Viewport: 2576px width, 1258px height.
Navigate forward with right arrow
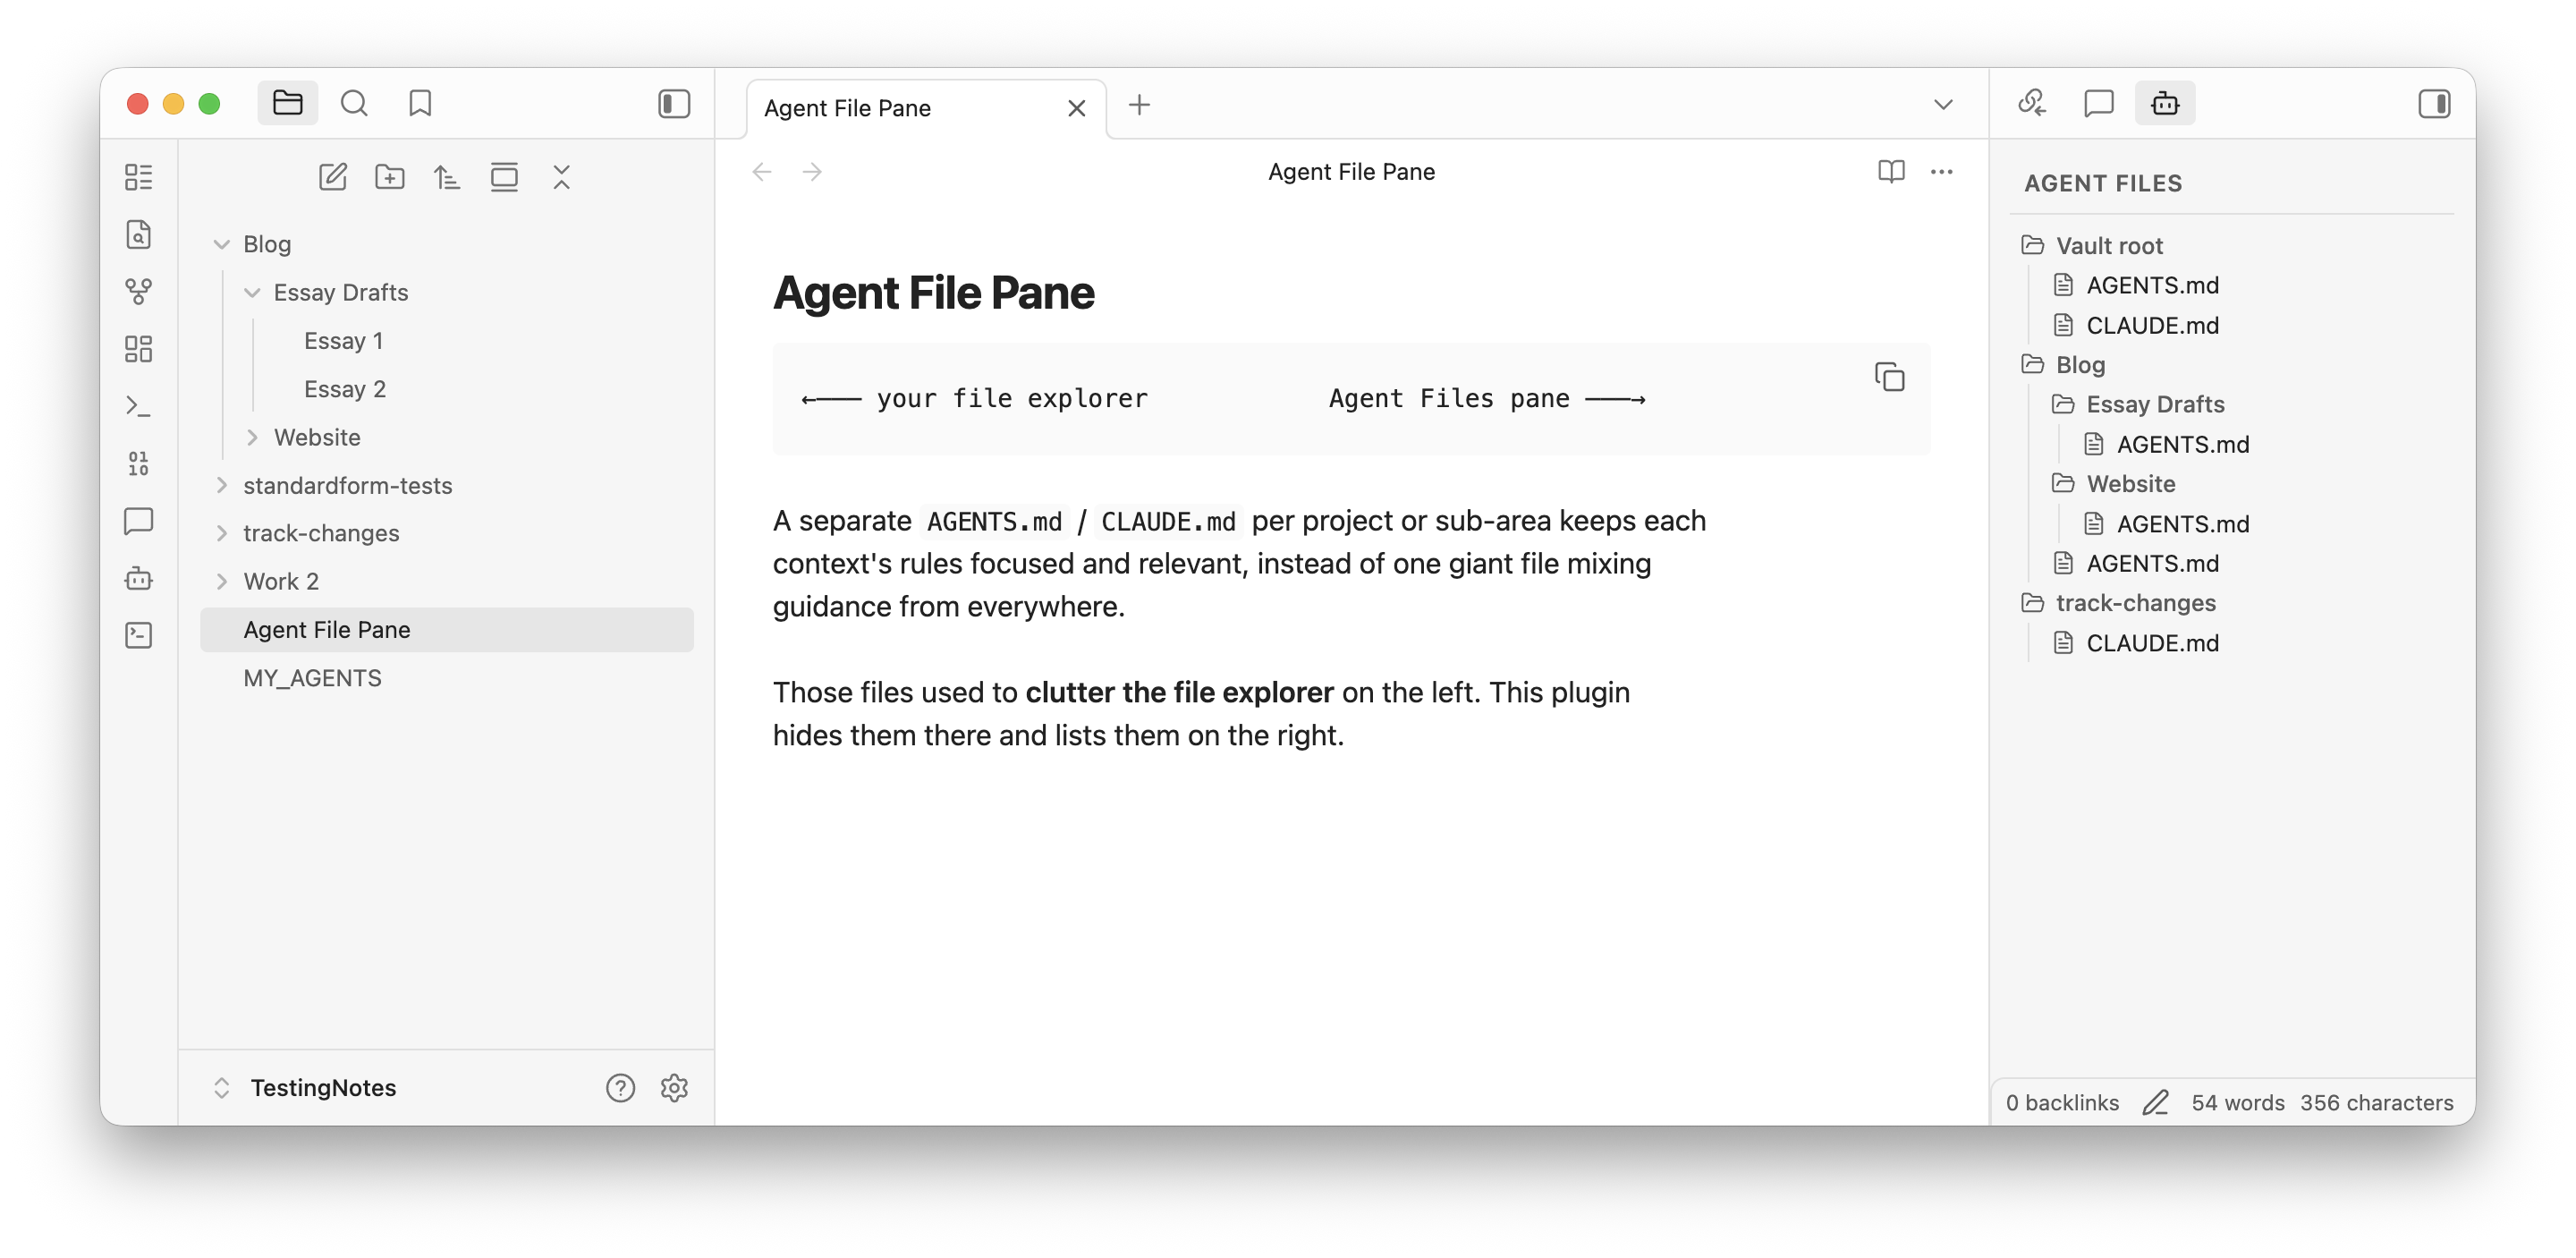coord(812,171)
